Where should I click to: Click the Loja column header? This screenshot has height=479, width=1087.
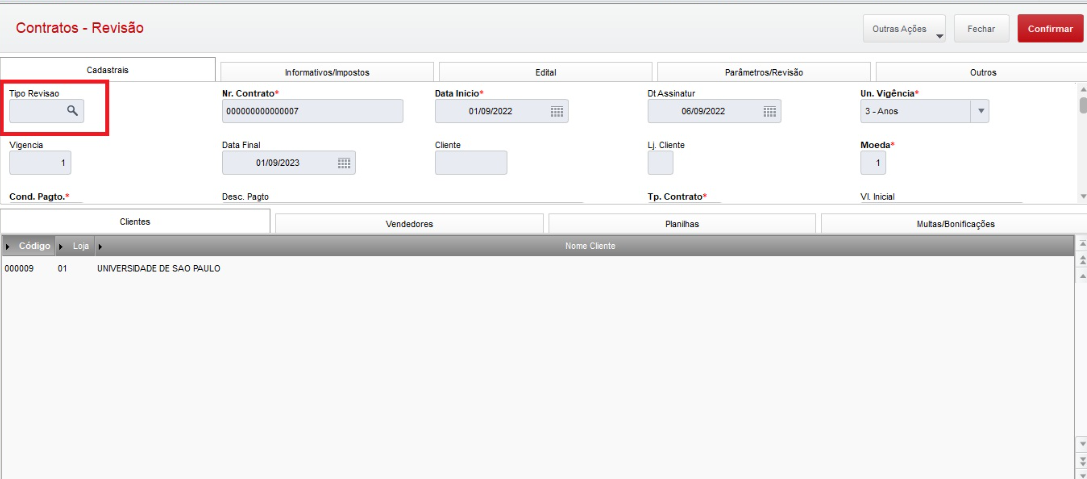tap(75, 246)
